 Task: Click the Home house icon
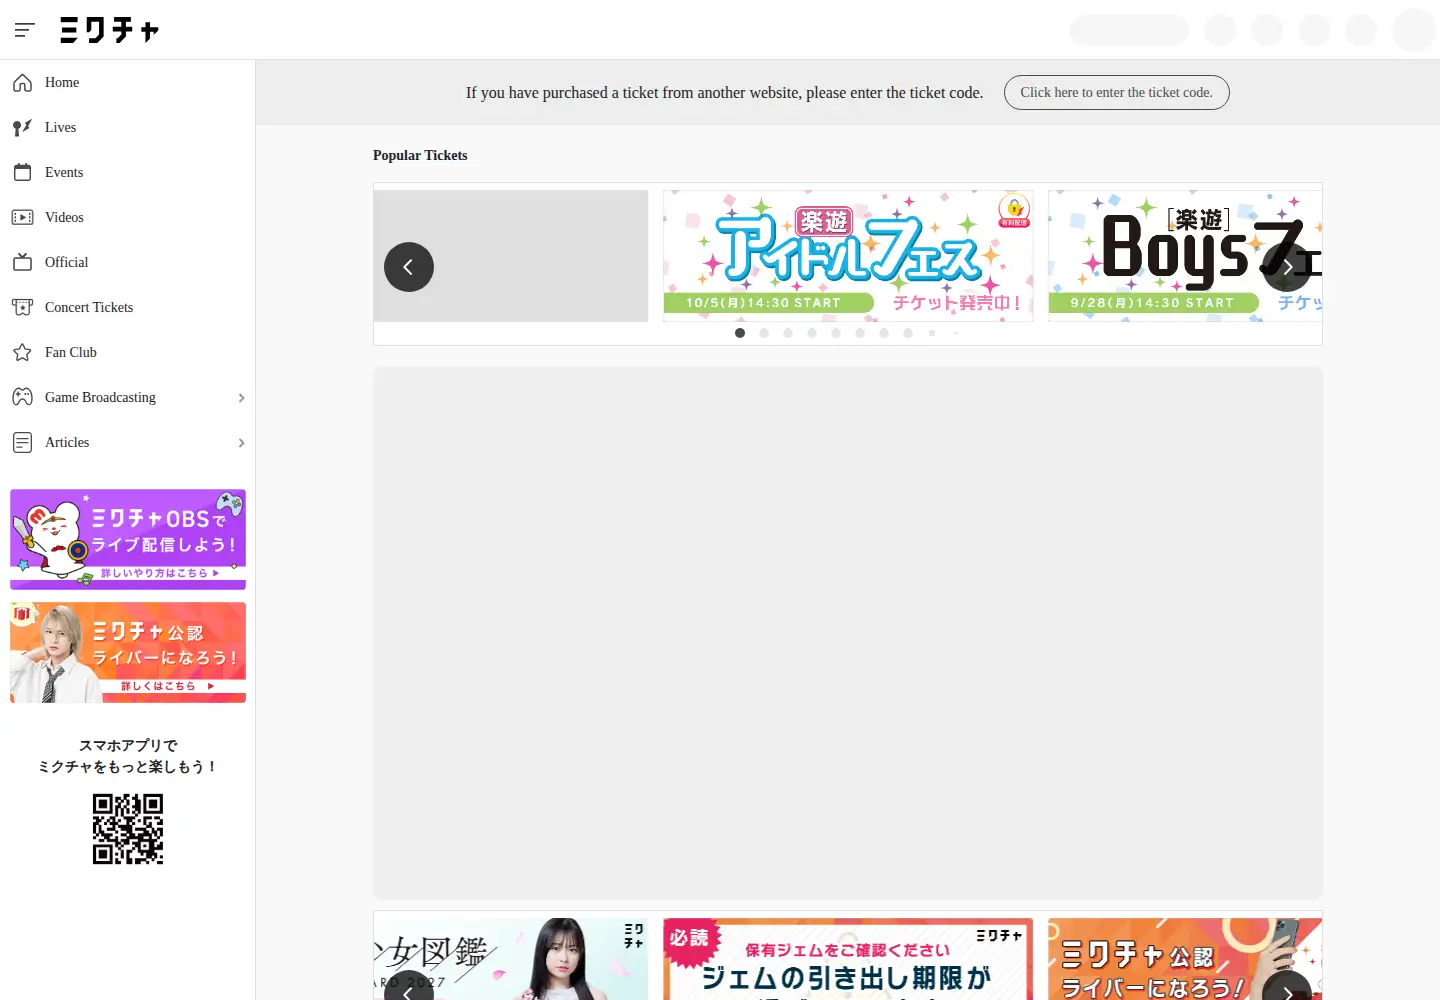[22, 83]
